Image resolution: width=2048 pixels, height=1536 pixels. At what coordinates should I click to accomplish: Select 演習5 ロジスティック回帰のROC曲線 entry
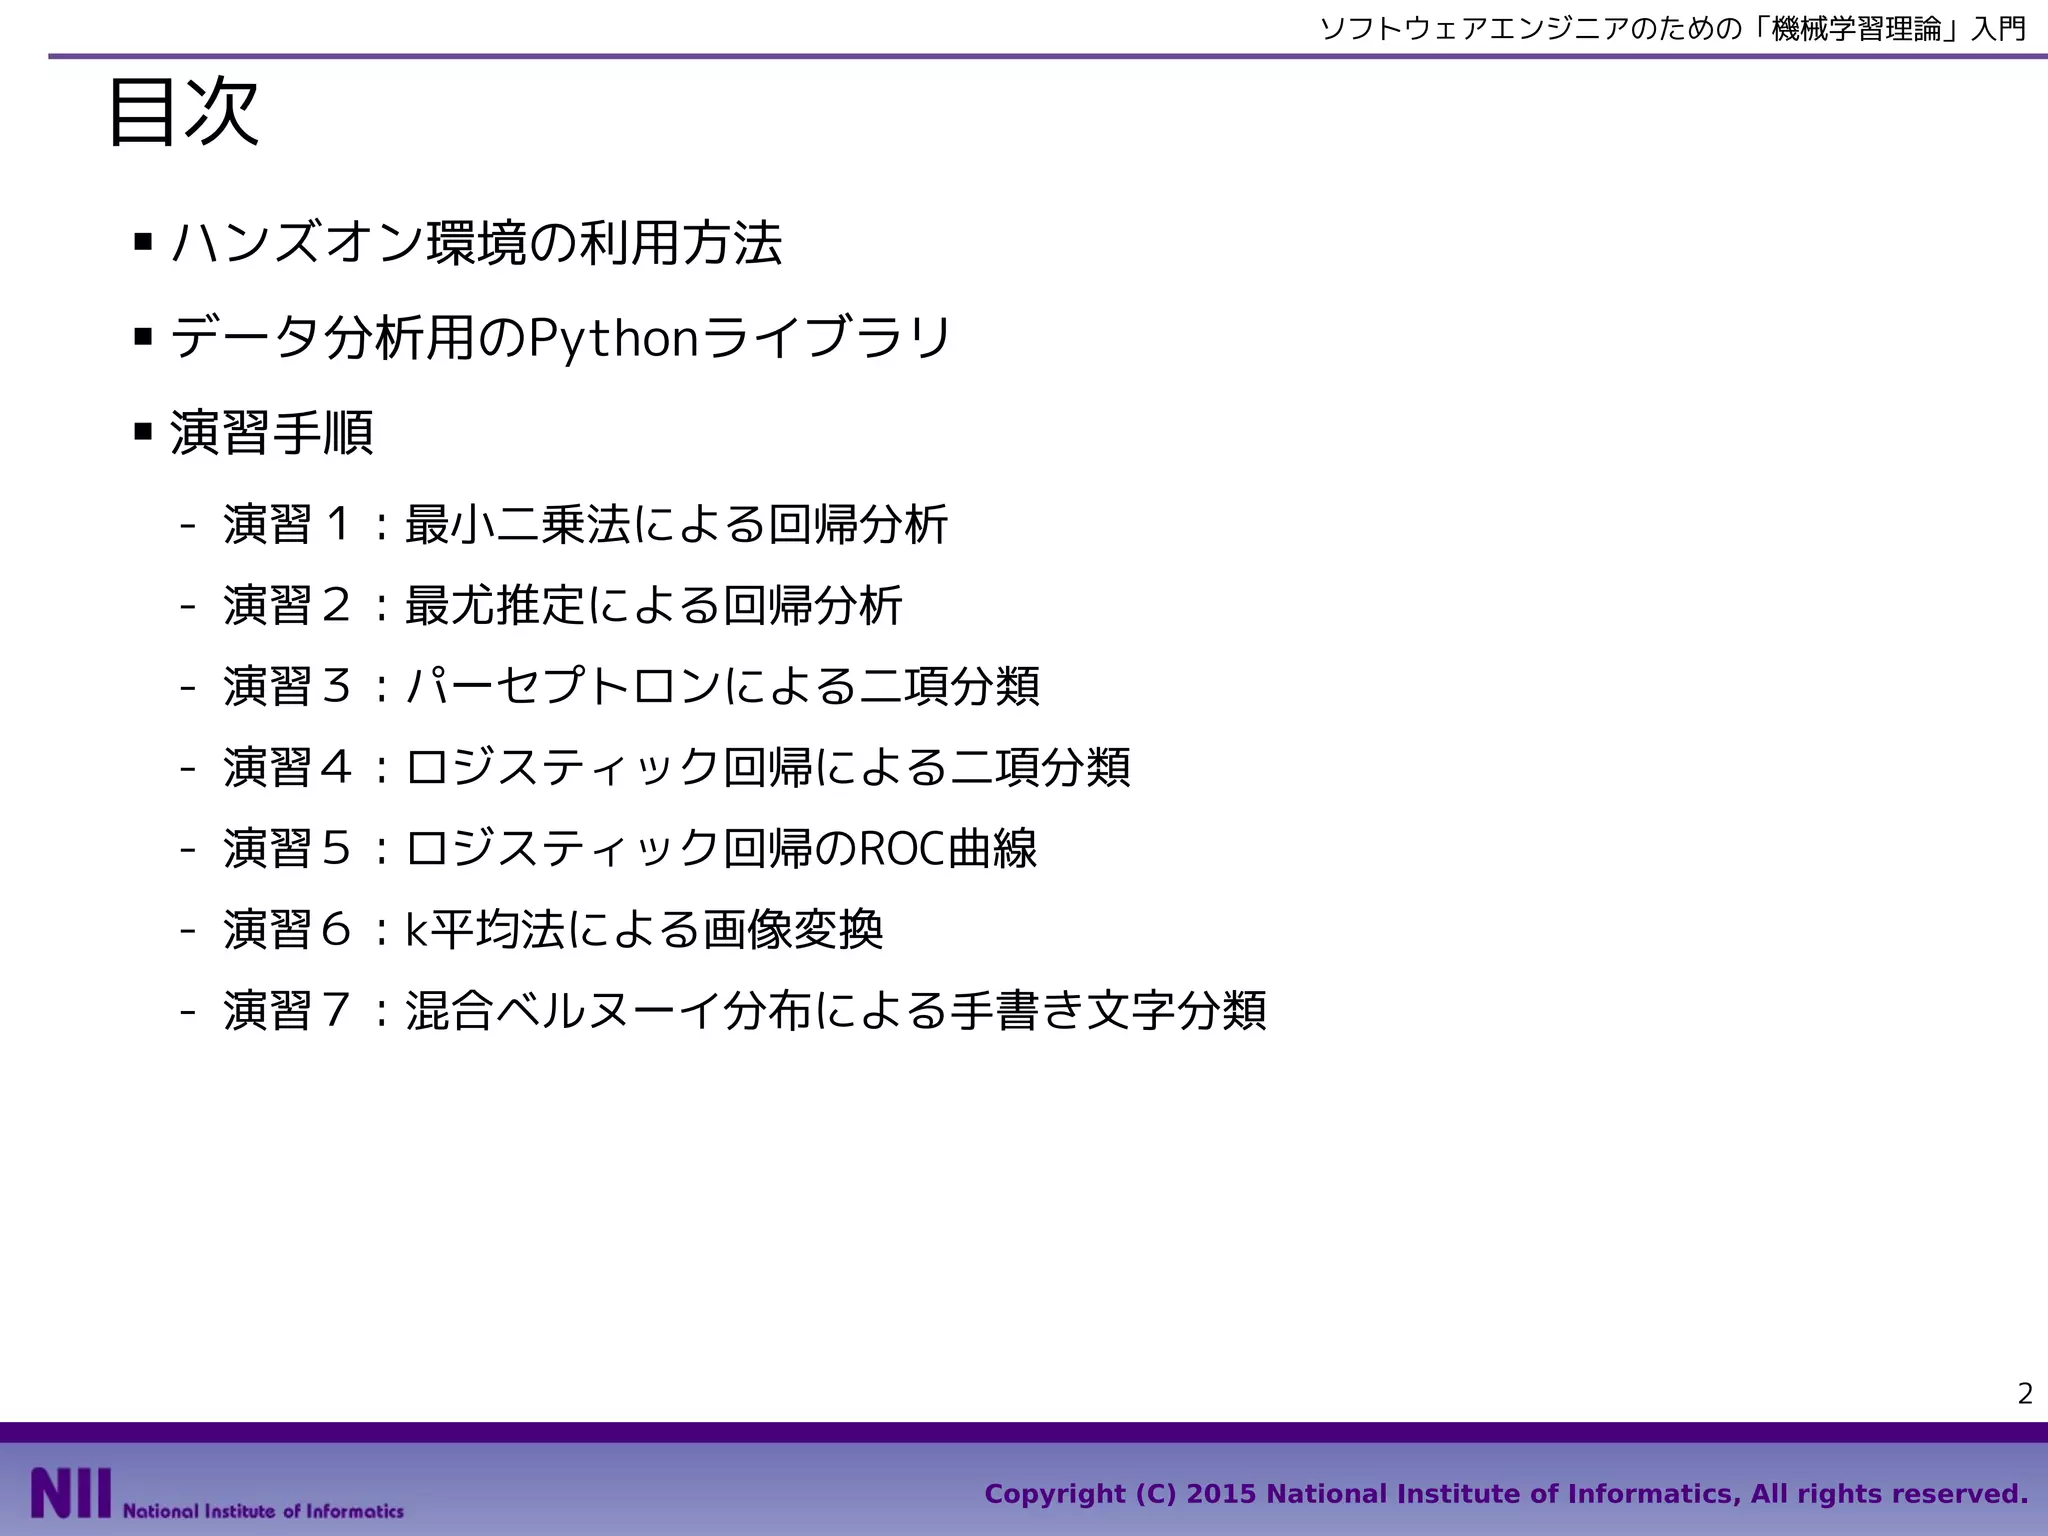(630, 849)
